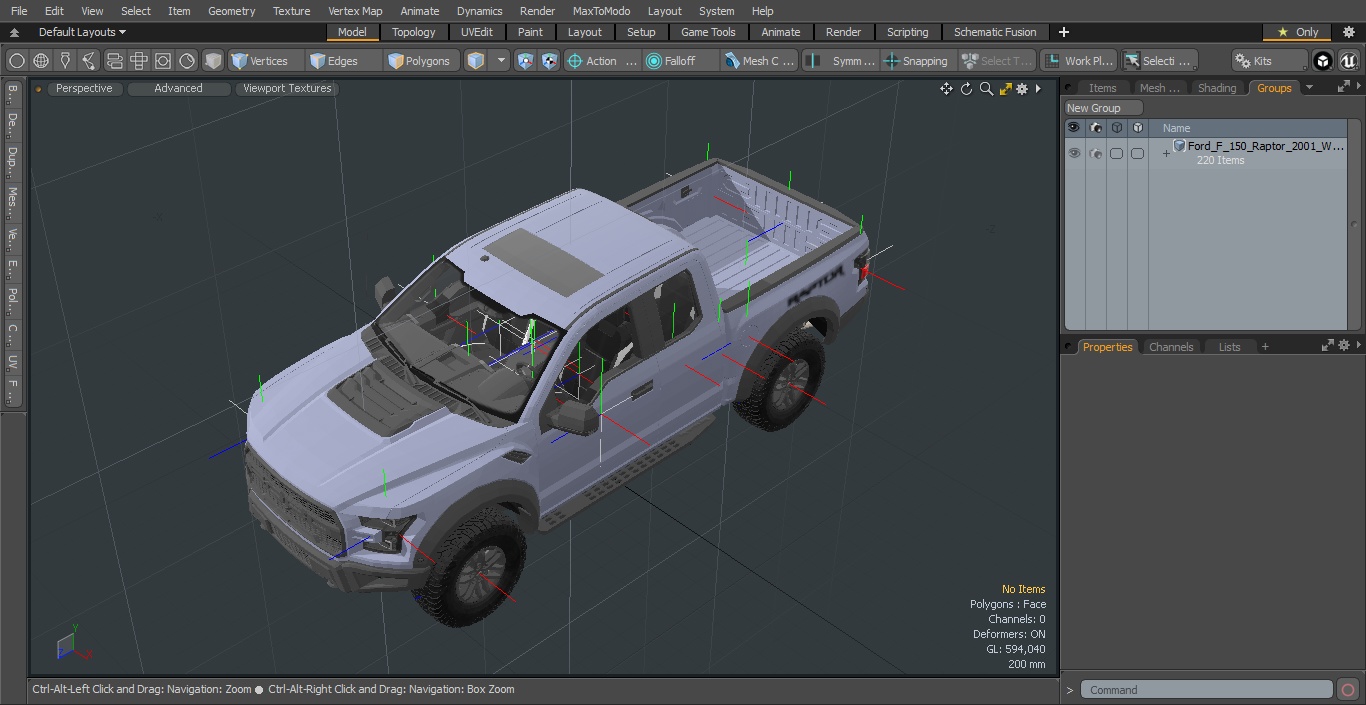Viewport: 1366px width, 705px height.
Task: Switch to the Paint layout tab
Action: pyautogui.click(x=530, y=32)
